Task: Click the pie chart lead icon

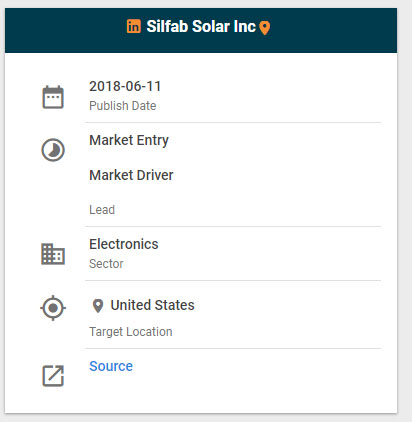Action: (x=53, y=150)
